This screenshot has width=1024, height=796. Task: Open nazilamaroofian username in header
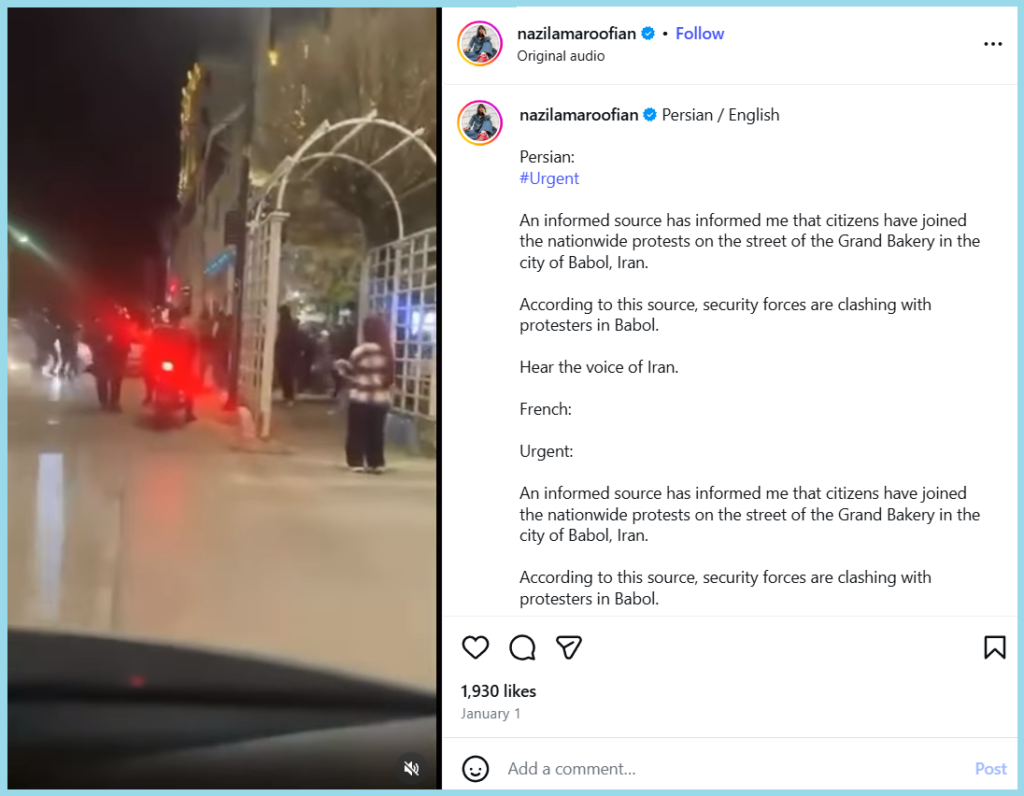(x=576, y=33)
